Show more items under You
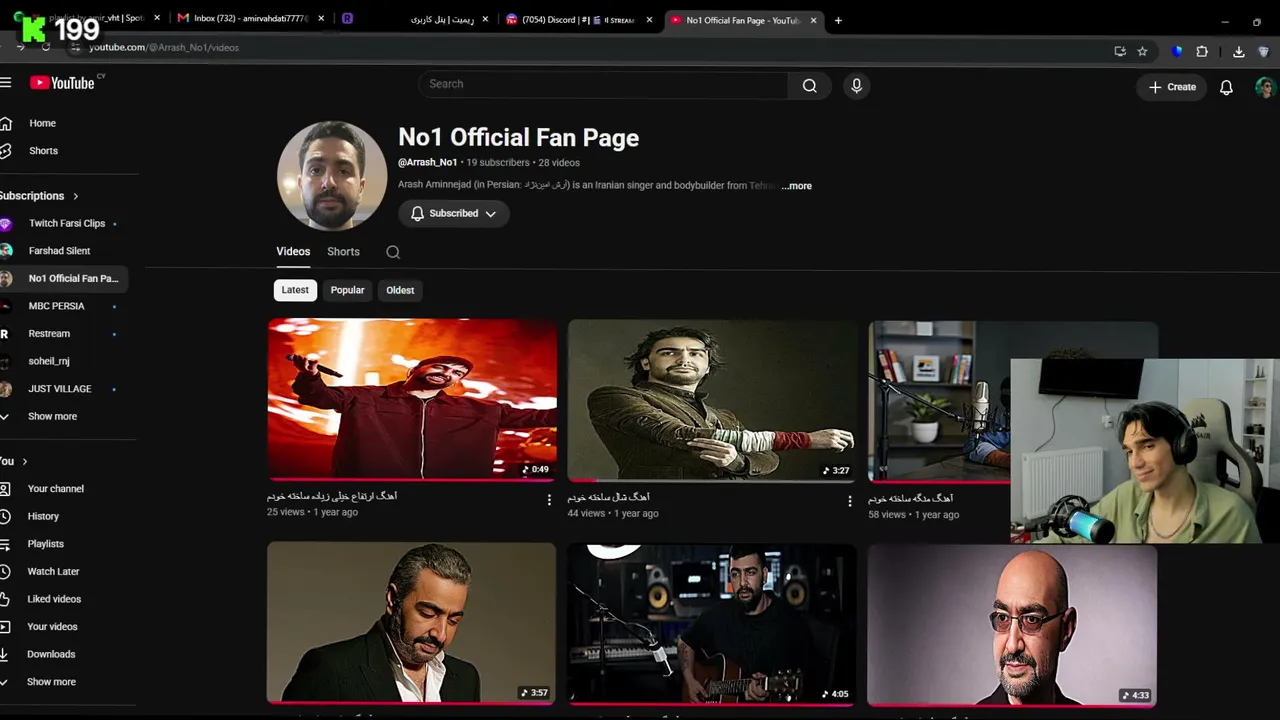1280x720 pixels. pyautogui.click(x=51, y=682)
